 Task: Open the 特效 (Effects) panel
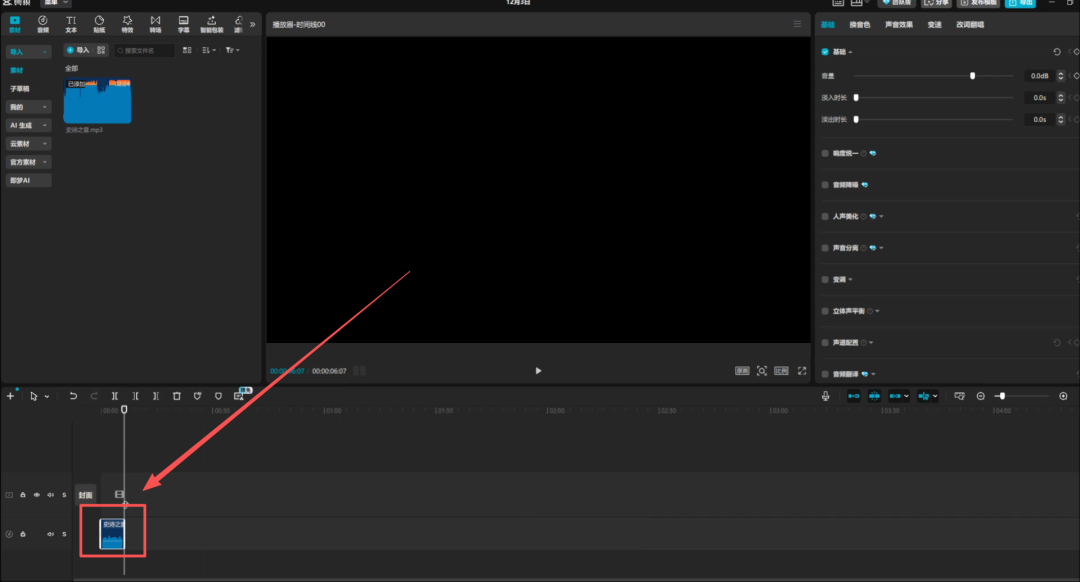click(x=127, y=23)
